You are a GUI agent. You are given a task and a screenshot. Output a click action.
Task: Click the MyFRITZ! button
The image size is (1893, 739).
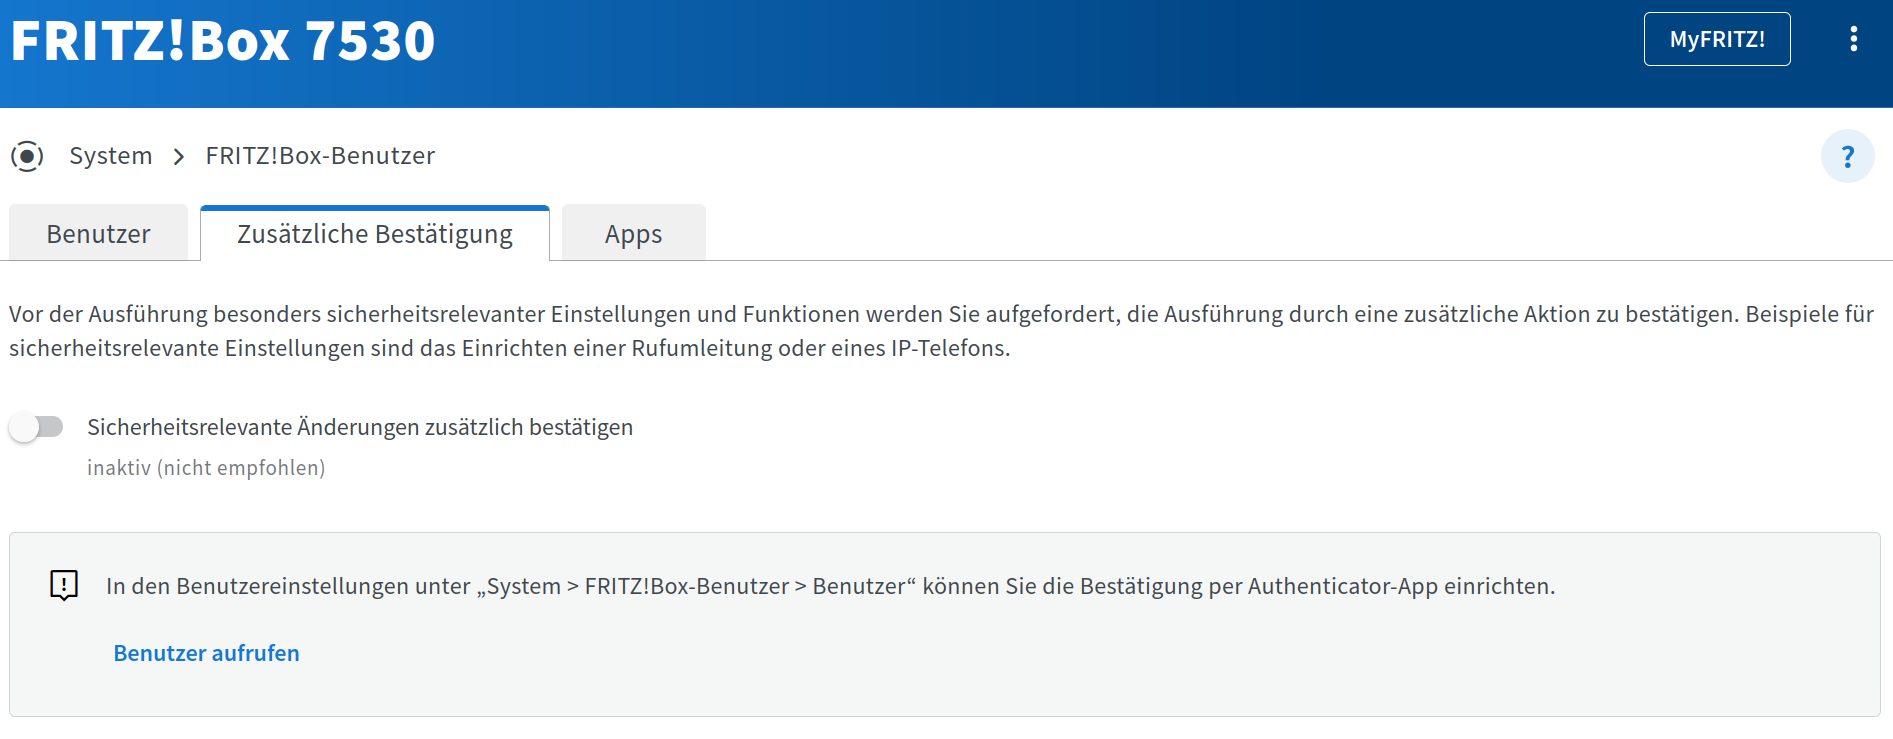coord(1717,39)
